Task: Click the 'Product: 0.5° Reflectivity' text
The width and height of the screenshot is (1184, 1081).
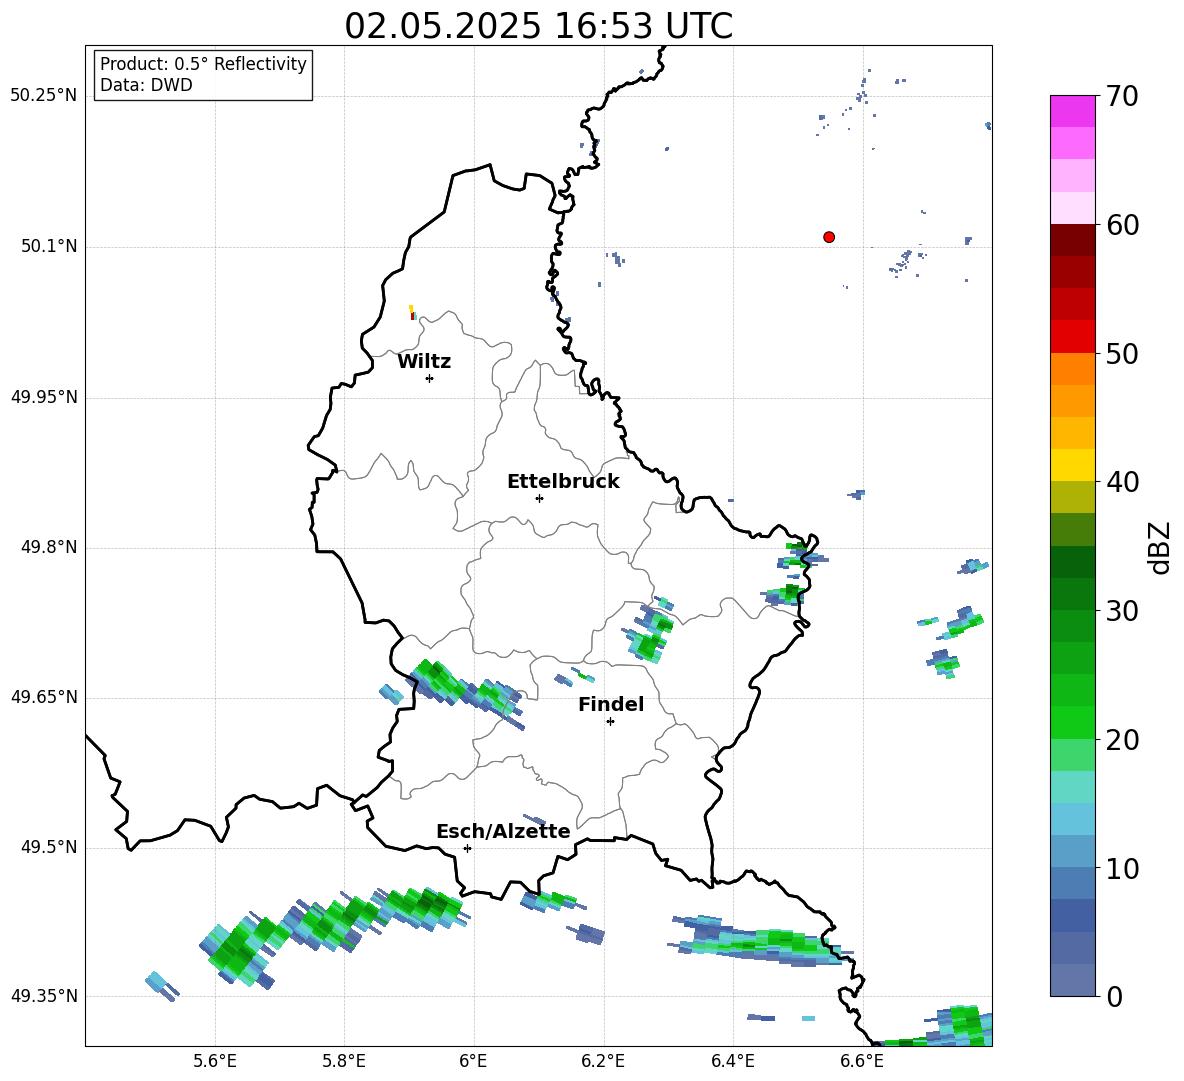Action: click(x=203, y=63)
